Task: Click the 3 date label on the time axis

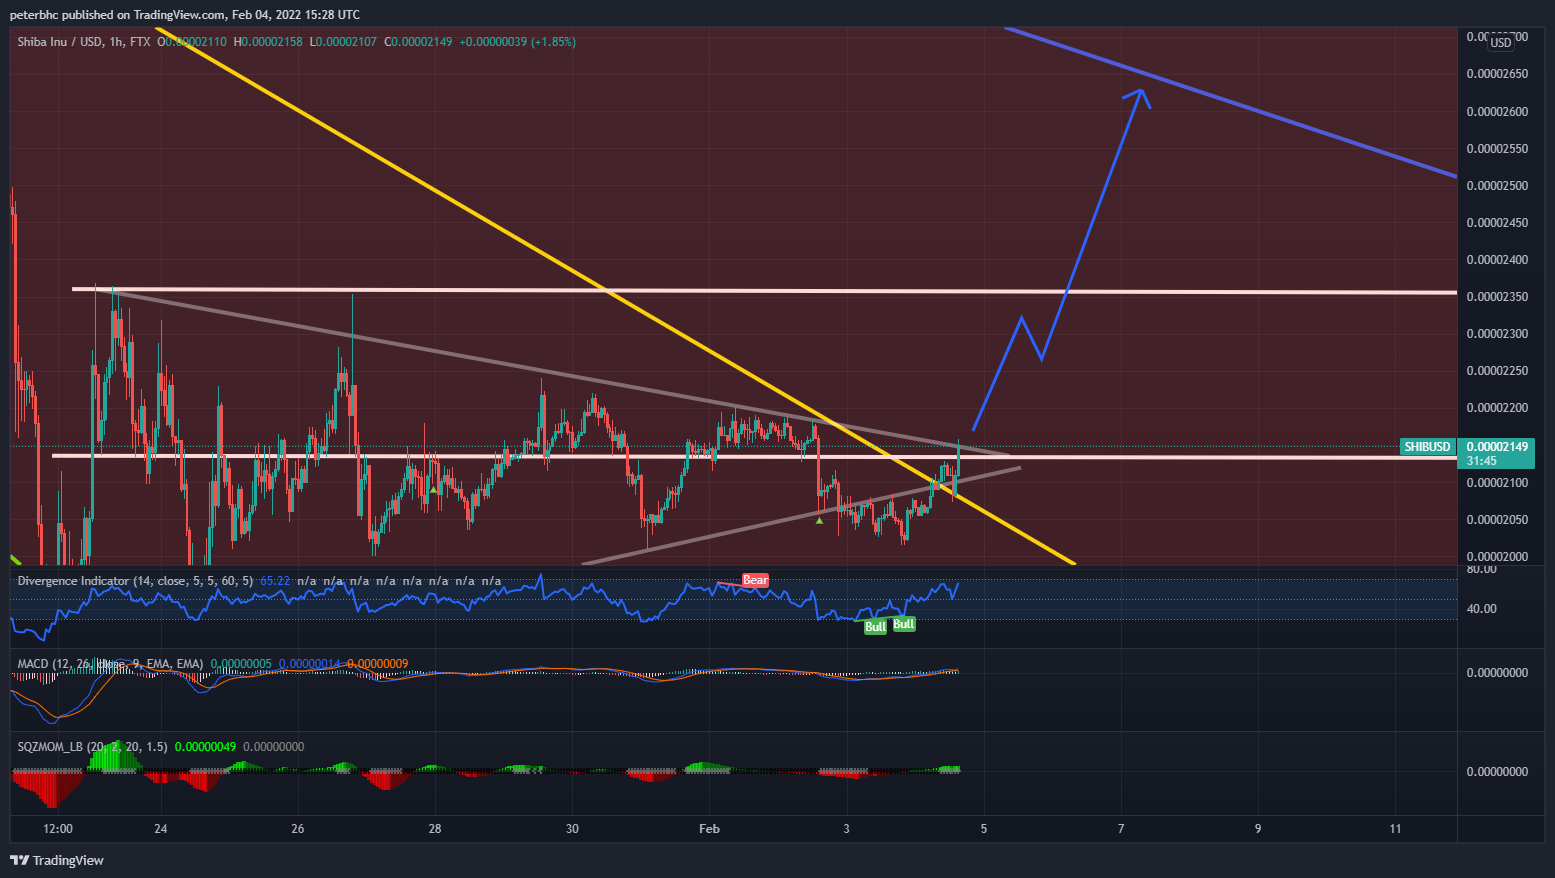Action: [847, 829]
